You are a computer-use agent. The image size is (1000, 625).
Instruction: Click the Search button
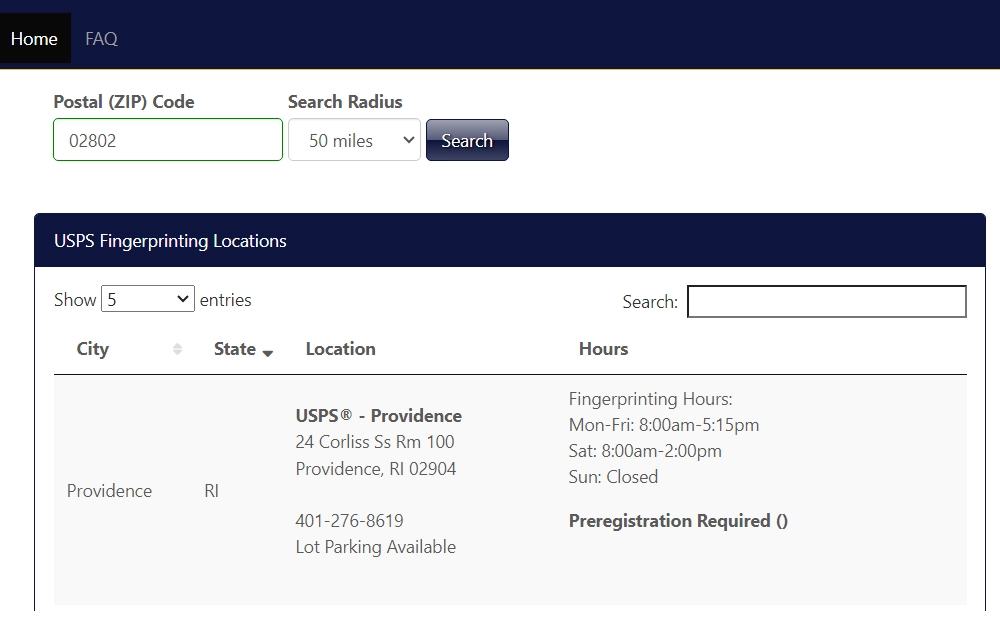click(467, 140)
